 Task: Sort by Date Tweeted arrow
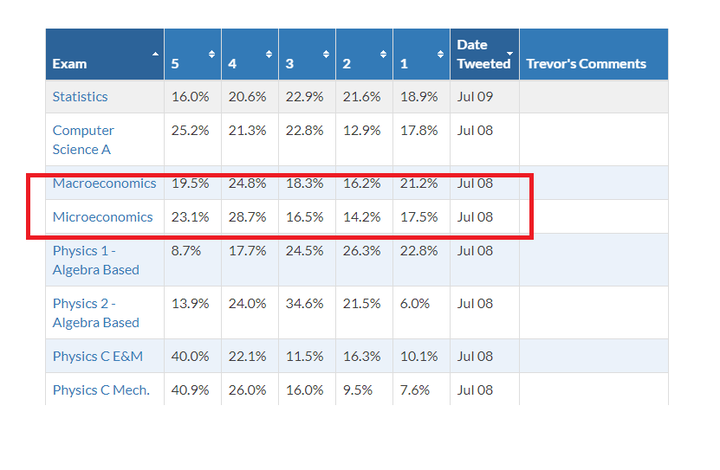(x=510, y=52)
